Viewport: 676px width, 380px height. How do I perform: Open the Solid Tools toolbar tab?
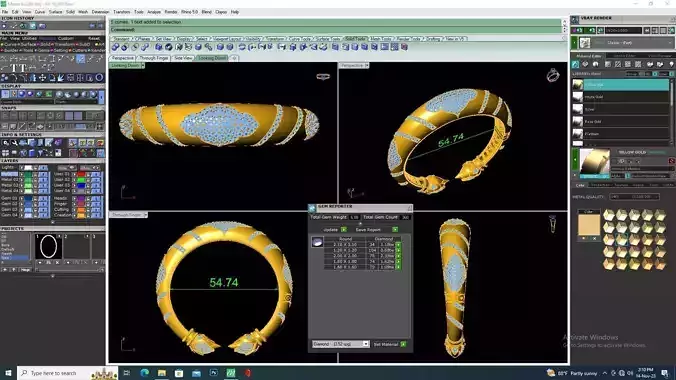pos(355,39)
